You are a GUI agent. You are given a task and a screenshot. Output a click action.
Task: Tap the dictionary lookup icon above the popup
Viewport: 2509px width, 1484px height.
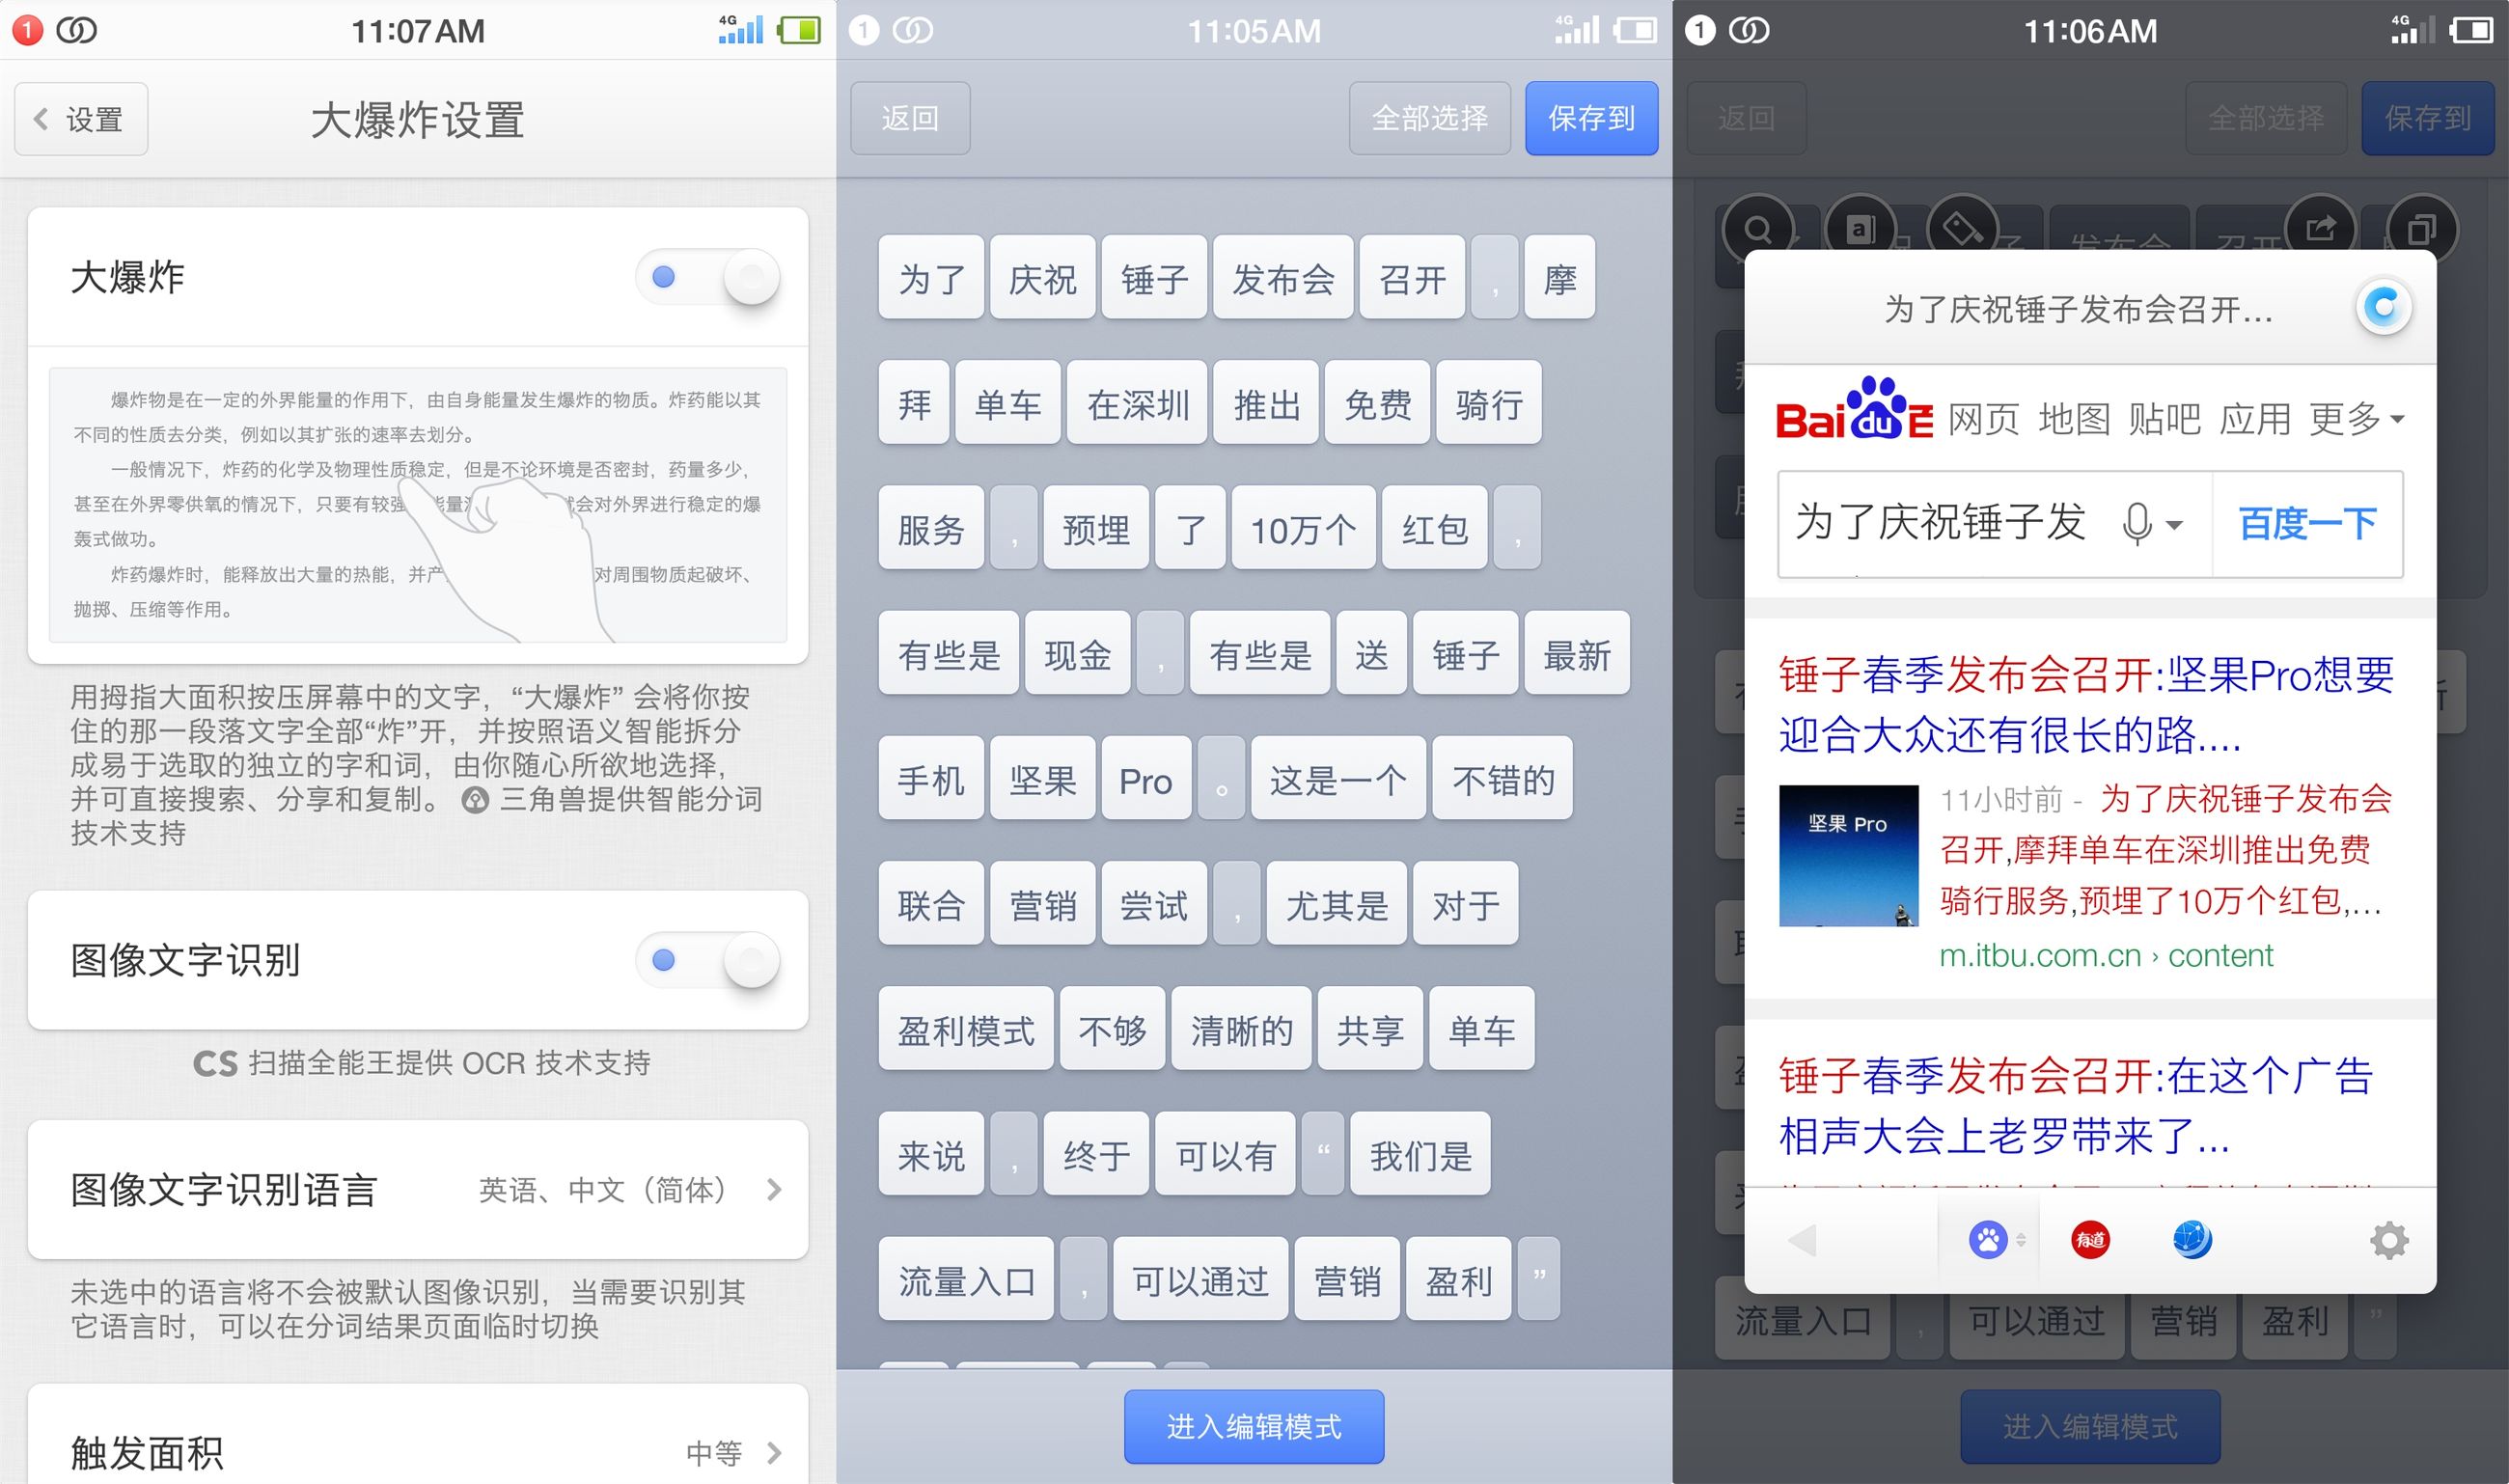[1860, 230]
